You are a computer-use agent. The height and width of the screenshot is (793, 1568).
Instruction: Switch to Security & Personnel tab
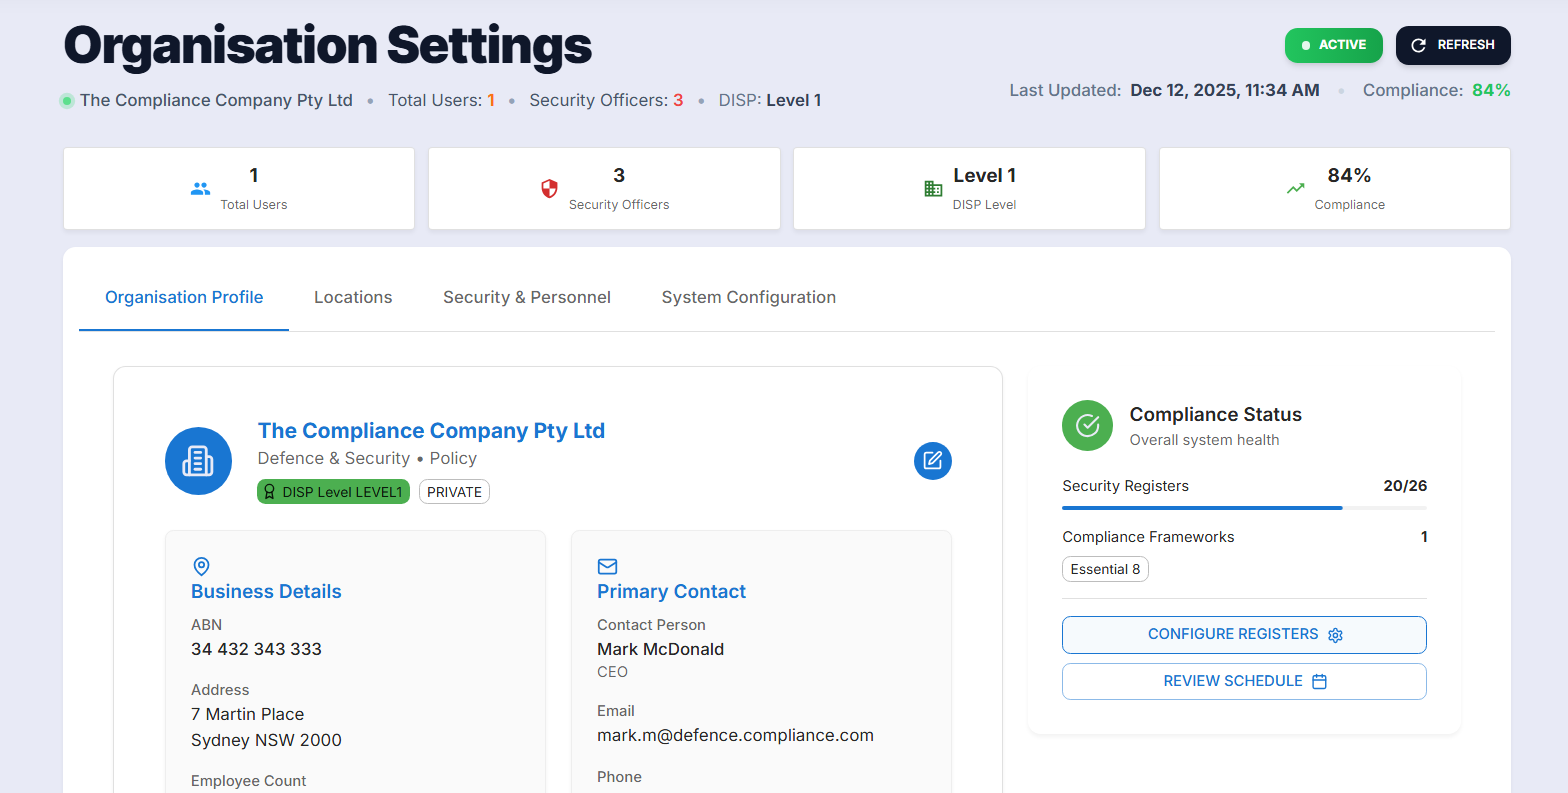tap(527, 297)
